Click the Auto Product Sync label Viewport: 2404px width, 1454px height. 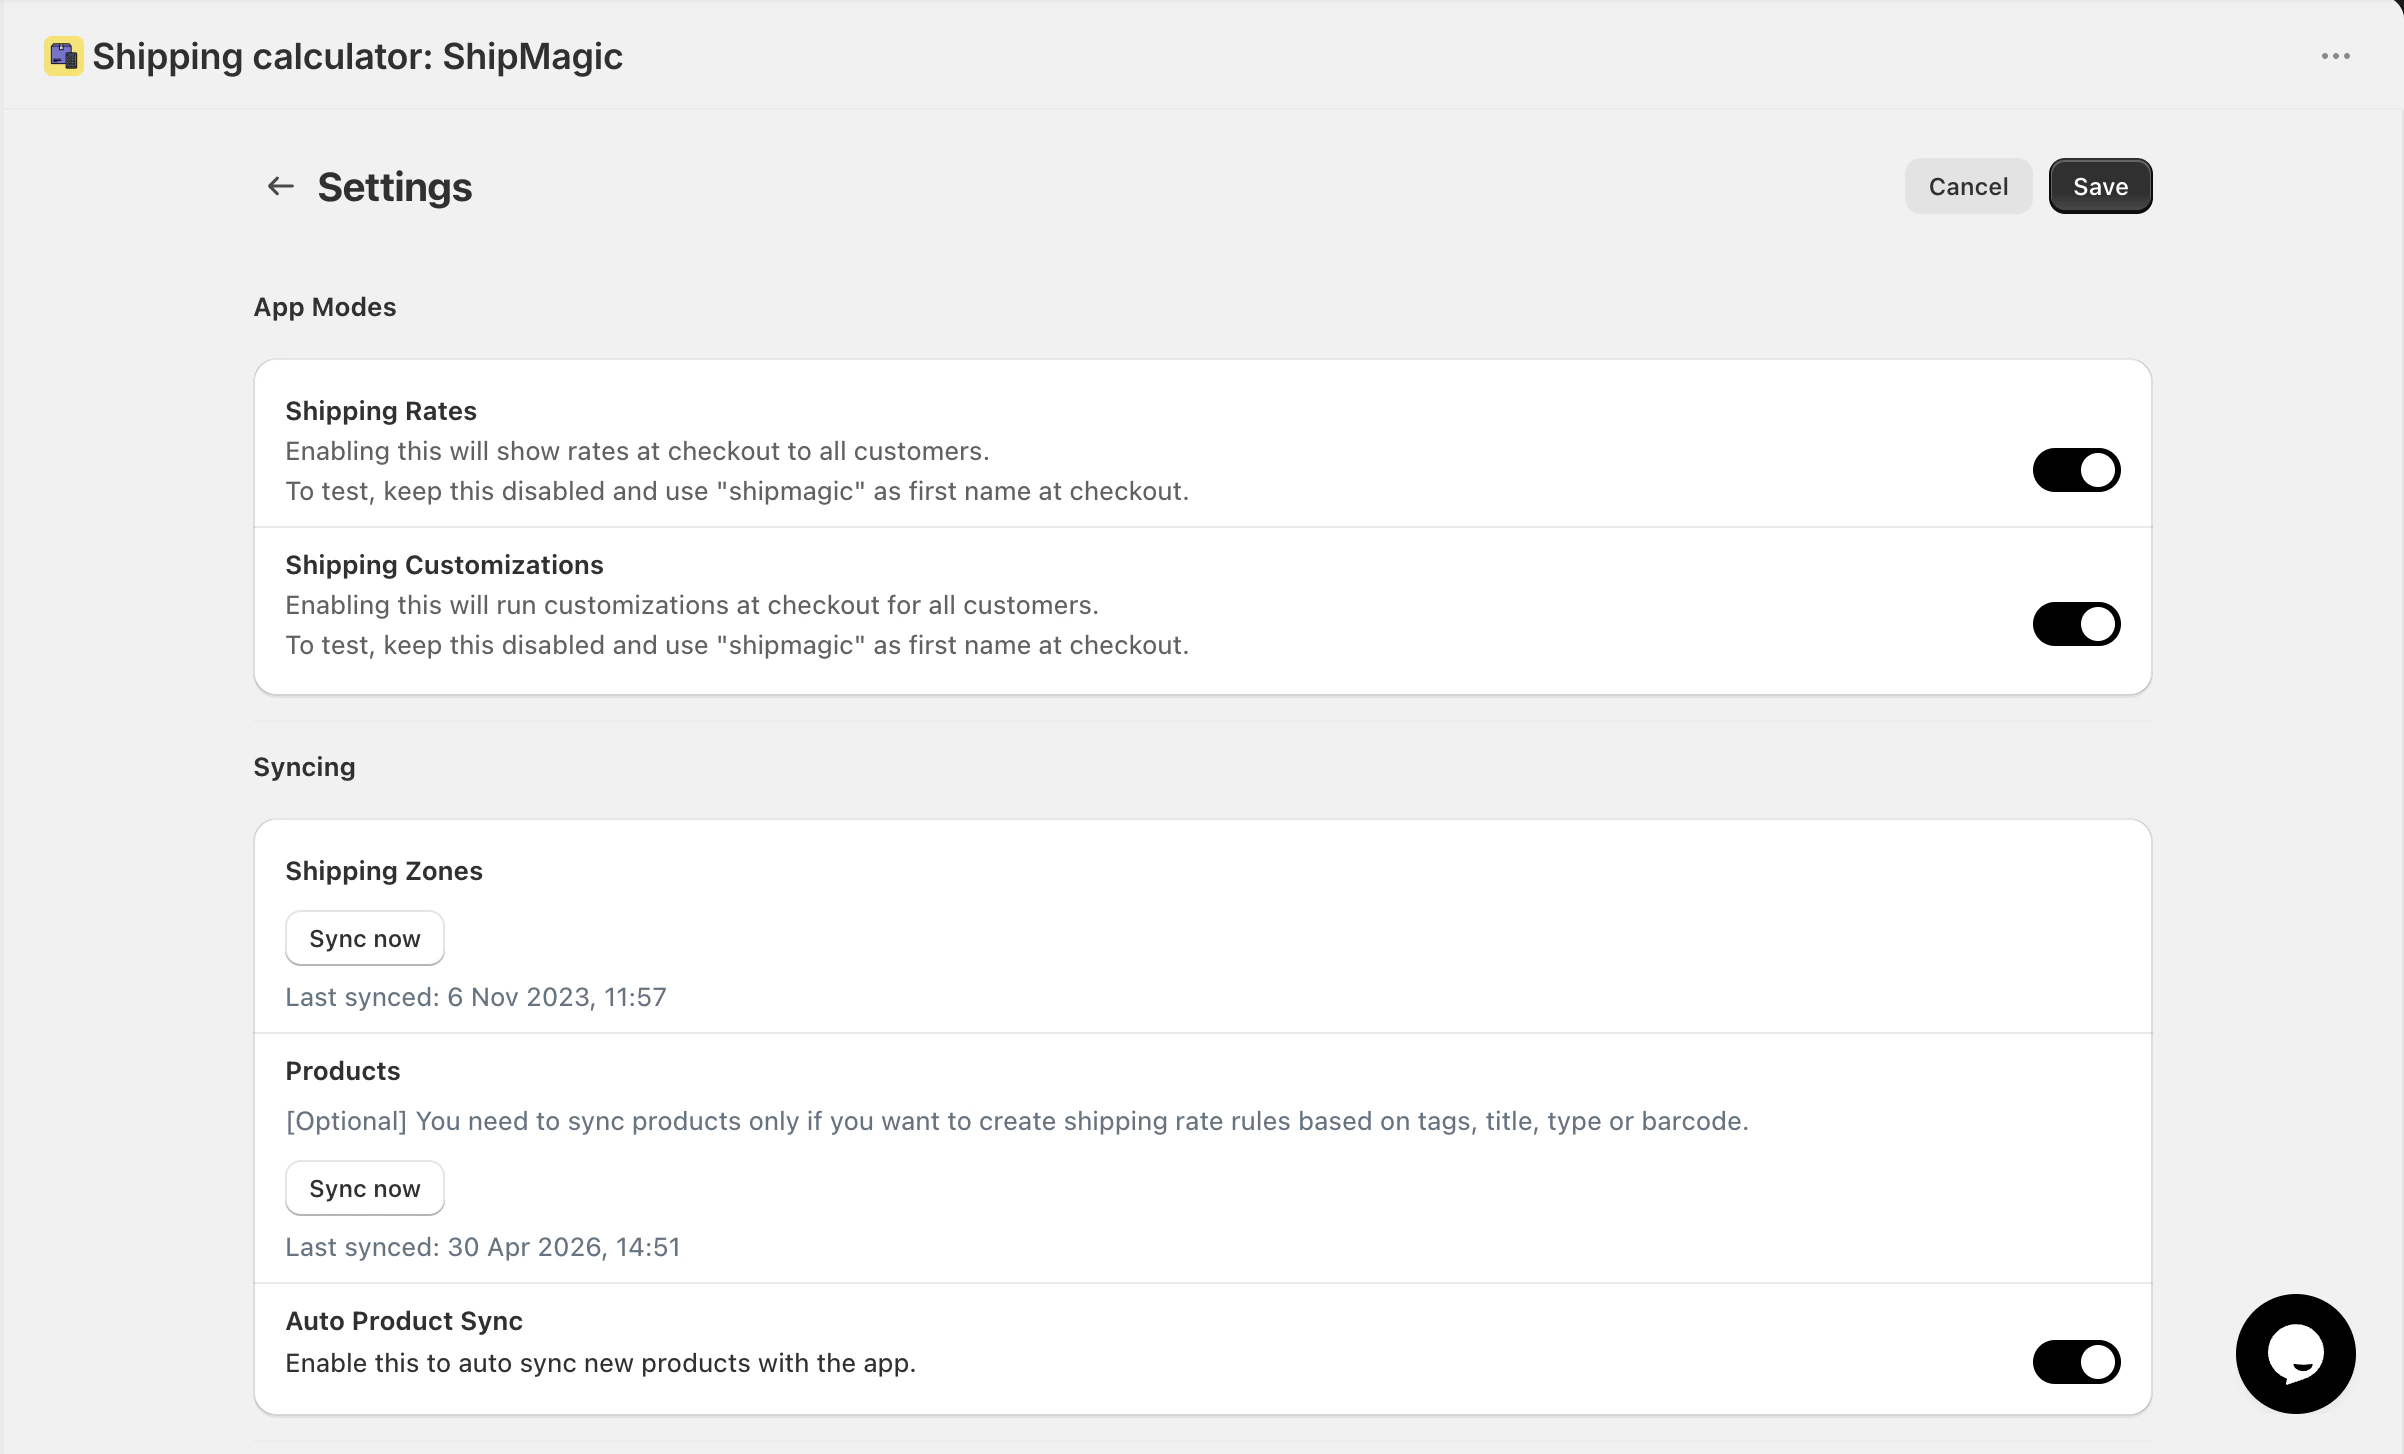click(404, 1321)
